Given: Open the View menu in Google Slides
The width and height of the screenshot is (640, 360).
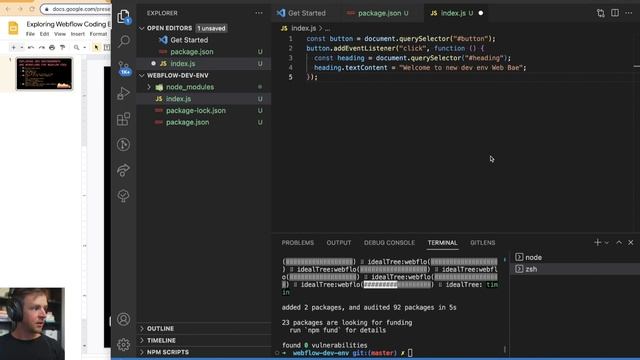Looking at the screenshot, I should [60, 34].
